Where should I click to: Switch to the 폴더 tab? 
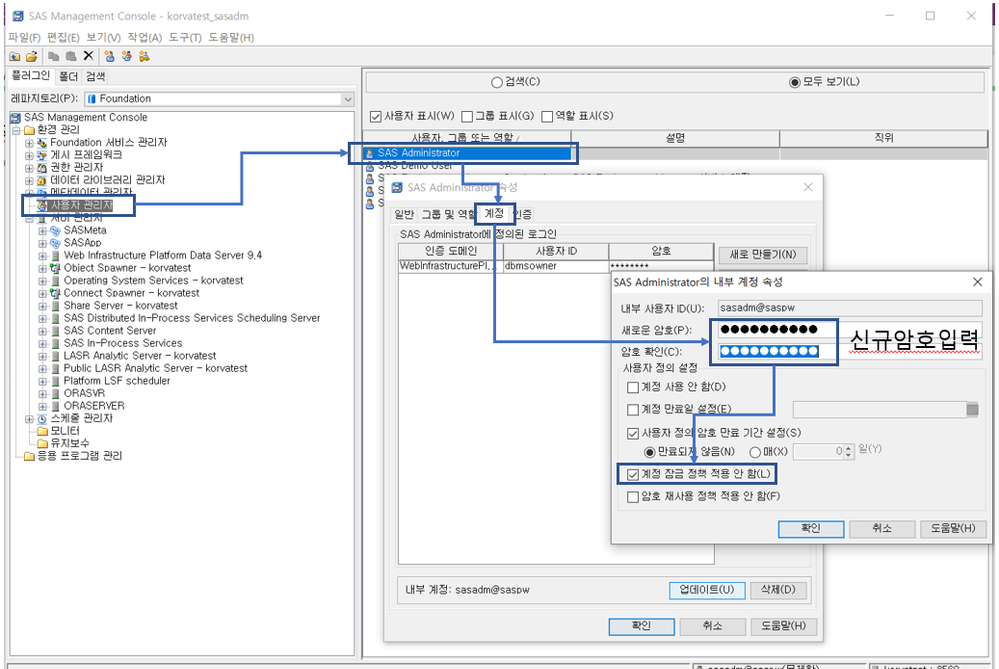coord(69,77)
